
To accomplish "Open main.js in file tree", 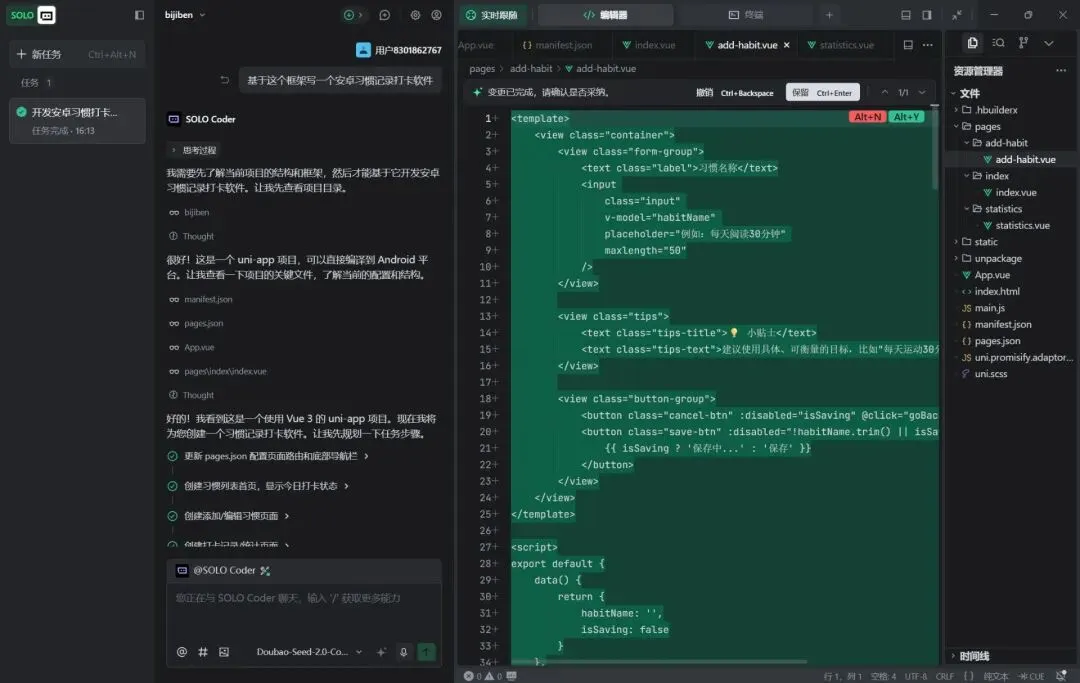I will click(1011, 308).
